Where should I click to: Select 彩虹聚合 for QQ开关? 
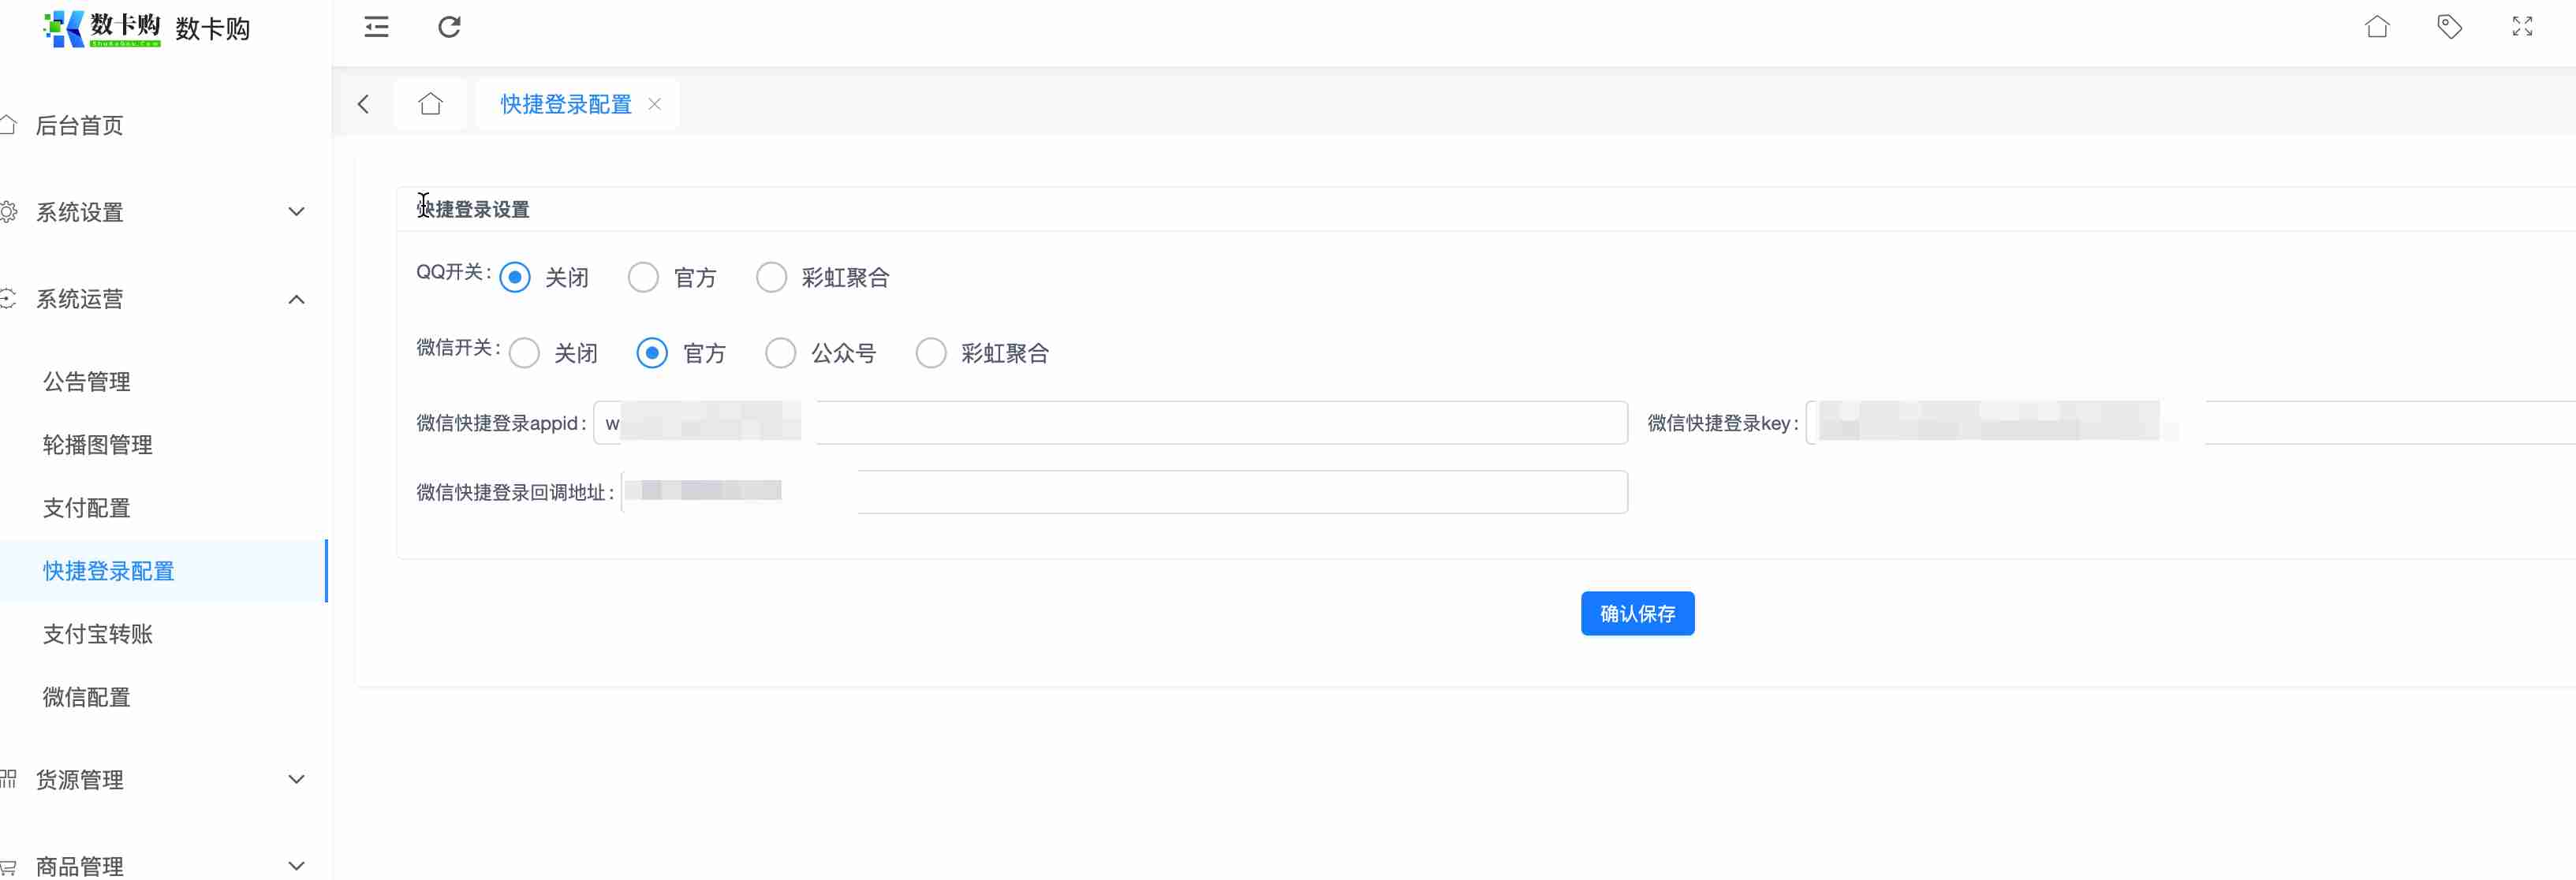coord(771,277)
